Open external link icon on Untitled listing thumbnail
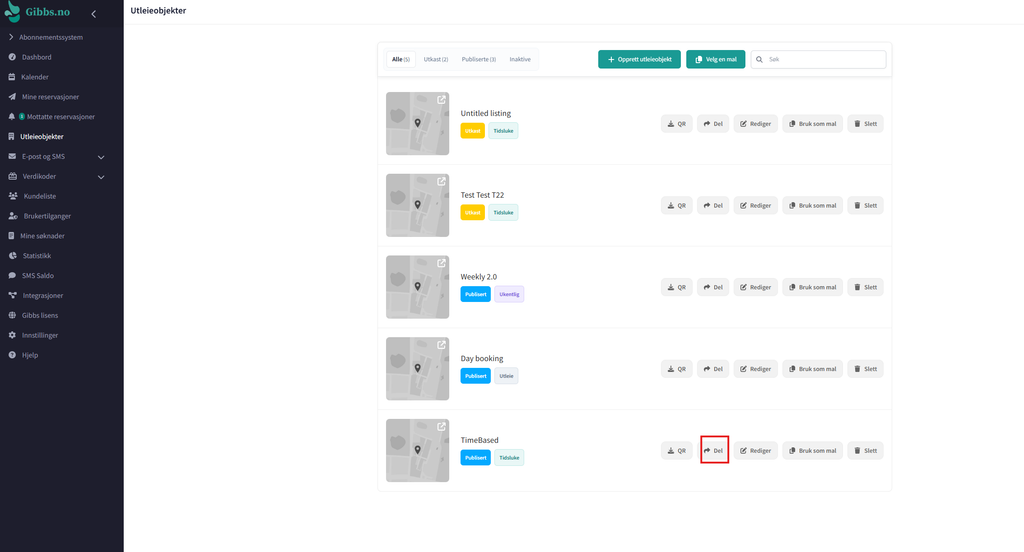Image resolution: width=1024 pixels, height=552 pixels. tap(441, 99)
